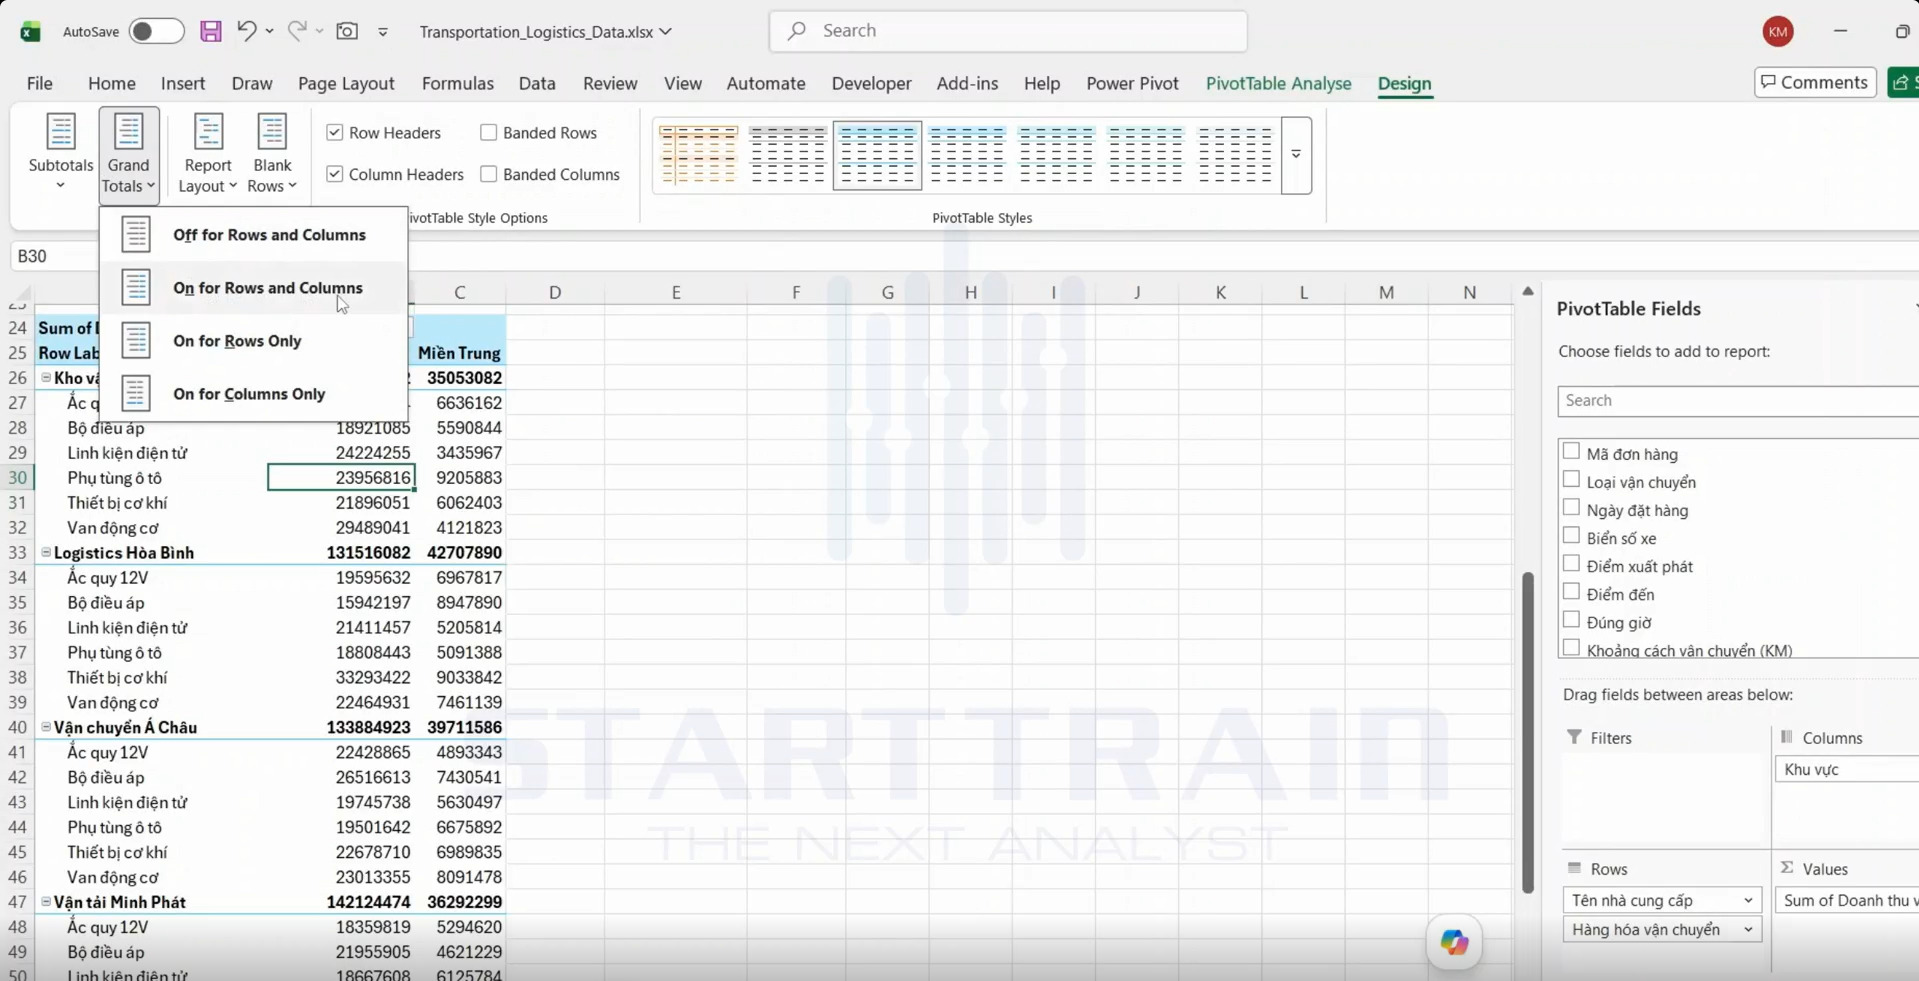Open Tên nhà cung cấp row field dropdown
The image size is (1919, 981).
[x=1747, y=900]
